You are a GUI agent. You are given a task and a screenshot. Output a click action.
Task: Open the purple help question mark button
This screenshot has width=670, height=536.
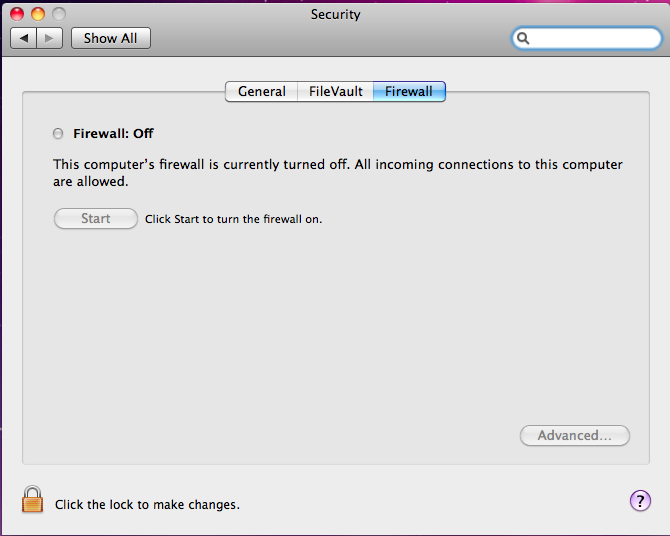[640, 501]
